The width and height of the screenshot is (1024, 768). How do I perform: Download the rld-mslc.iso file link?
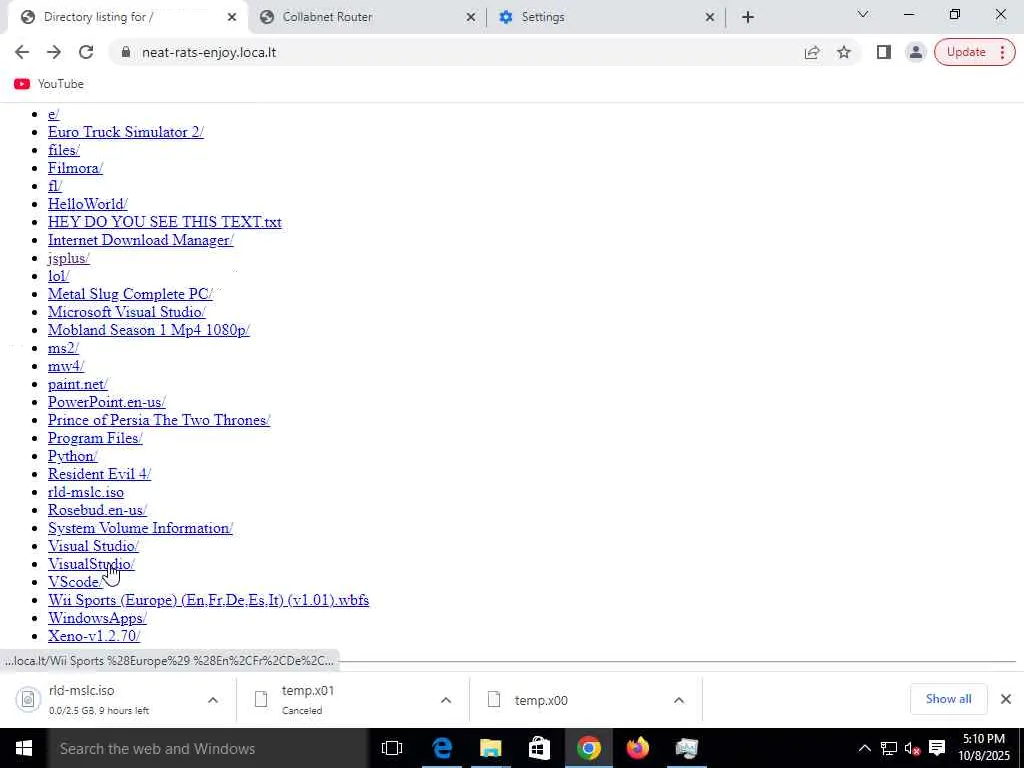tap(86, 492)
